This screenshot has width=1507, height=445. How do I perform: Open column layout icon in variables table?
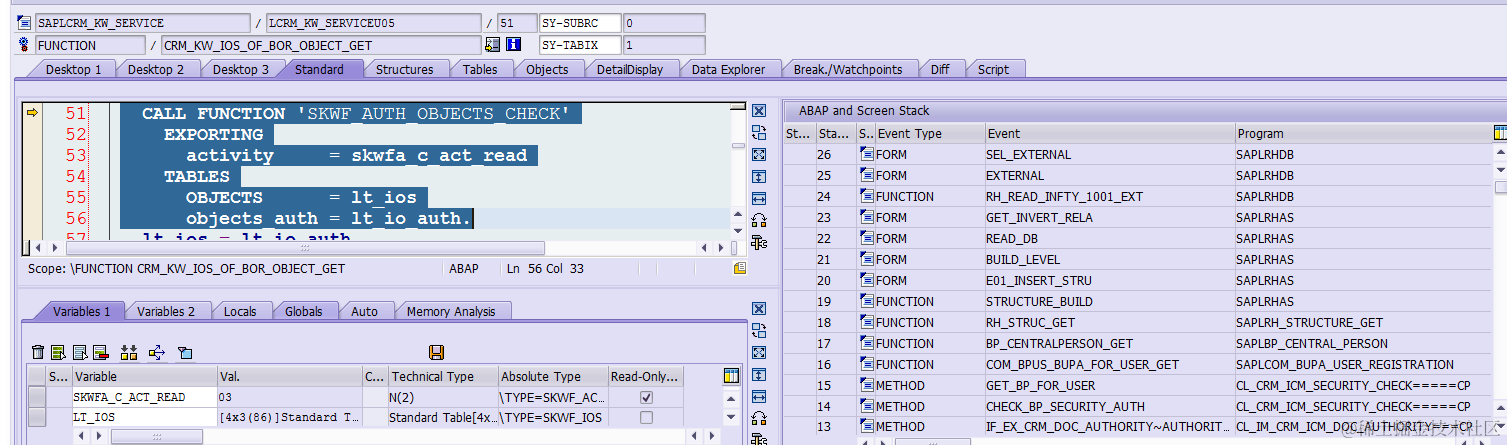731,376
